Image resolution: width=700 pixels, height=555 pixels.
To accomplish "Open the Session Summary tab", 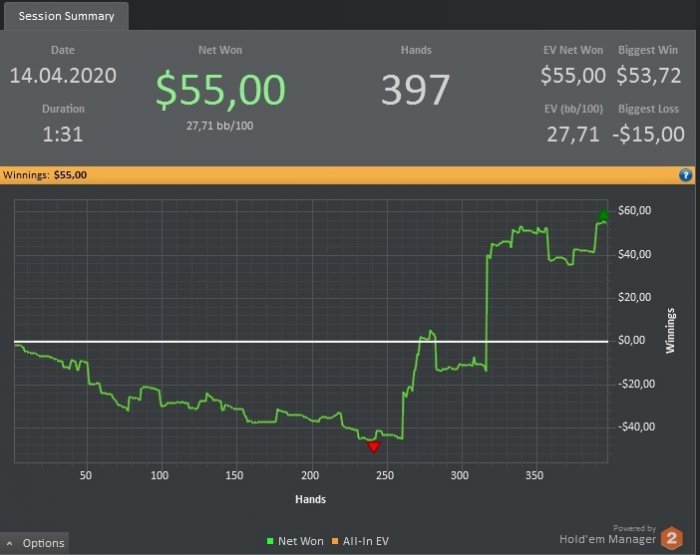I will [66, 16].
